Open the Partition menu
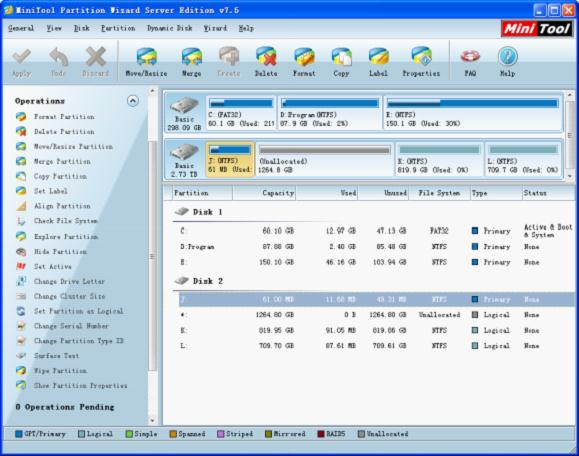The width and height of the screenshot is (579, 456). [x=118, y=28]
